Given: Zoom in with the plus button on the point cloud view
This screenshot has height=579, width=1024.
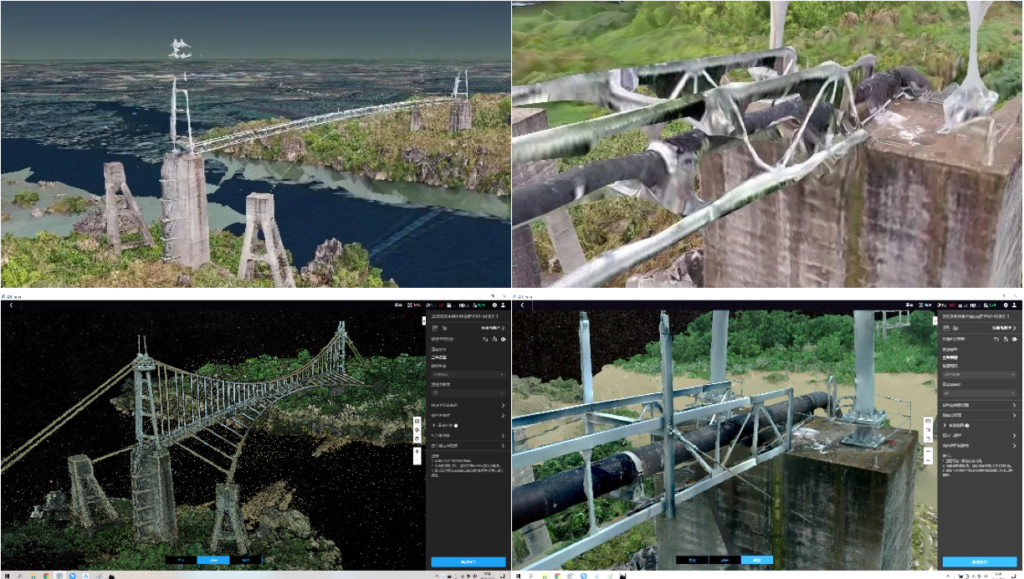Looking at the screenshot, I should (x=417, y=452).
